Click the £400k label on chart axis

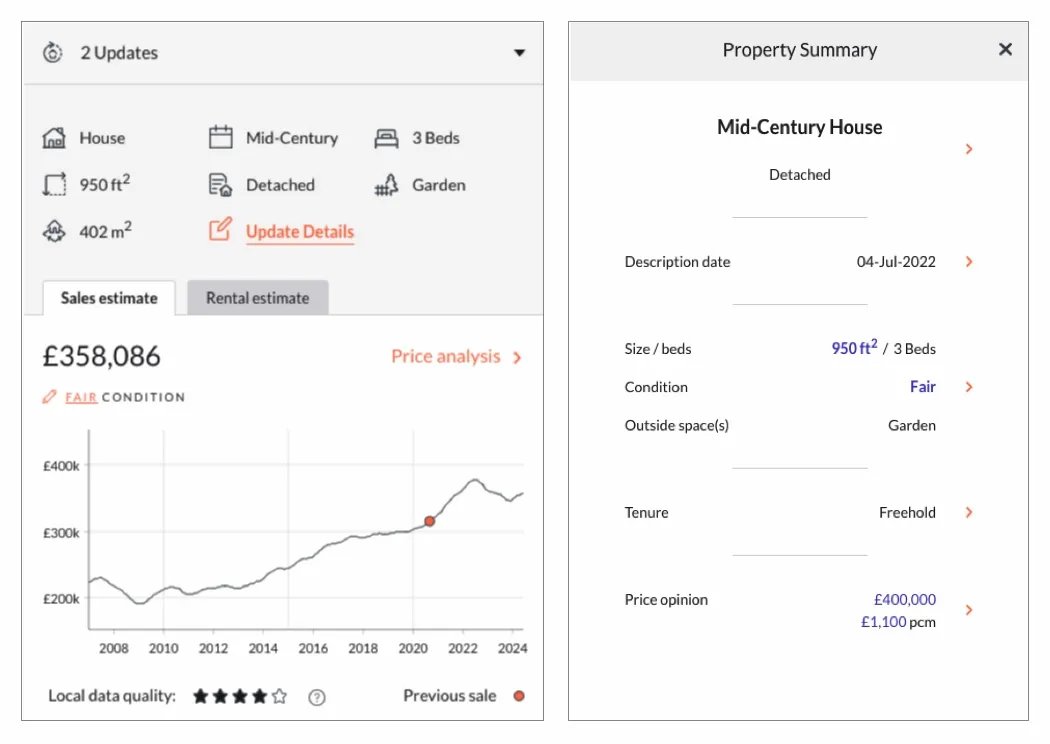(61, 466)
